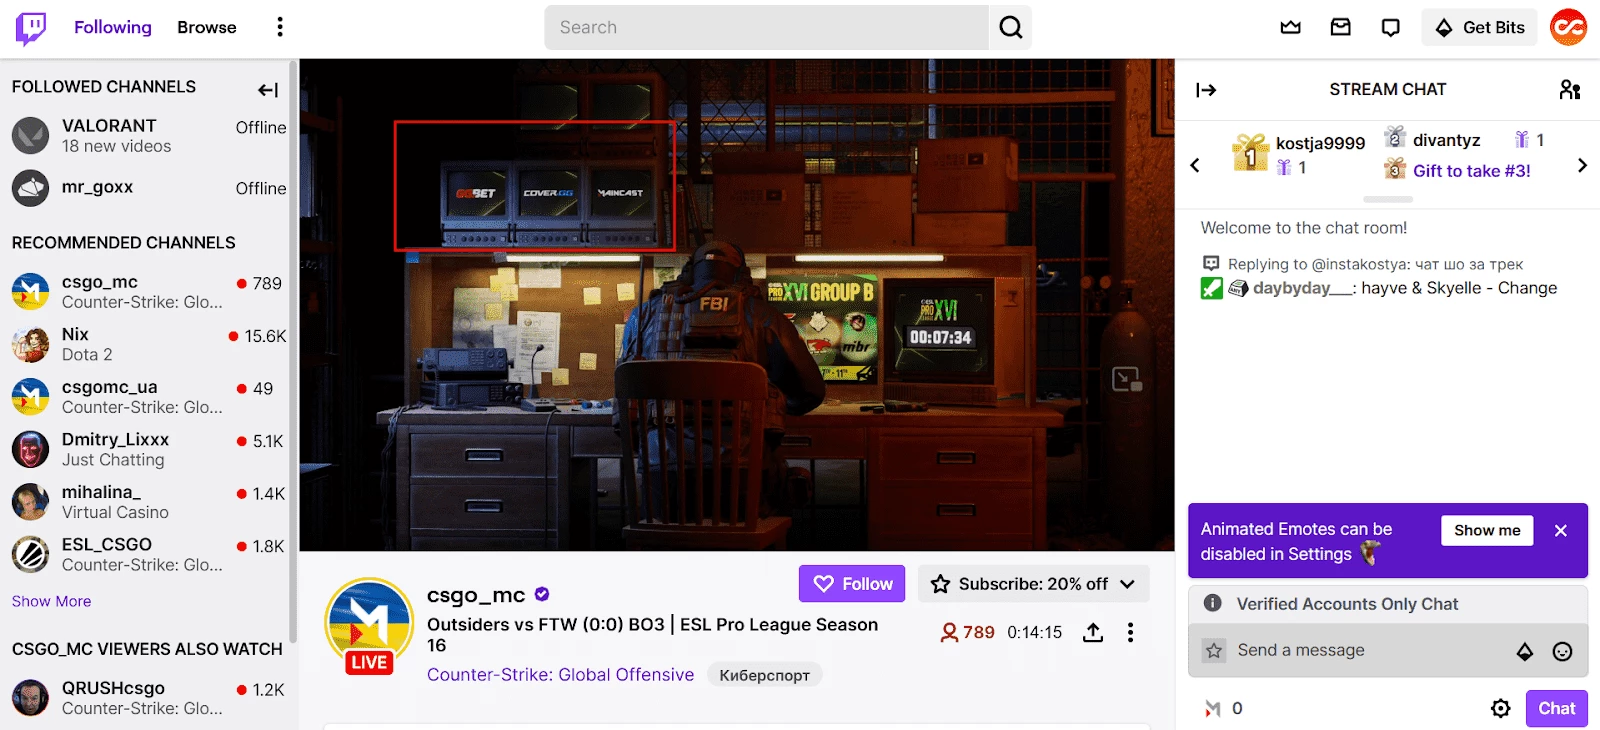Open Dmitry_Lixxx Just Chatting channel

149,449
